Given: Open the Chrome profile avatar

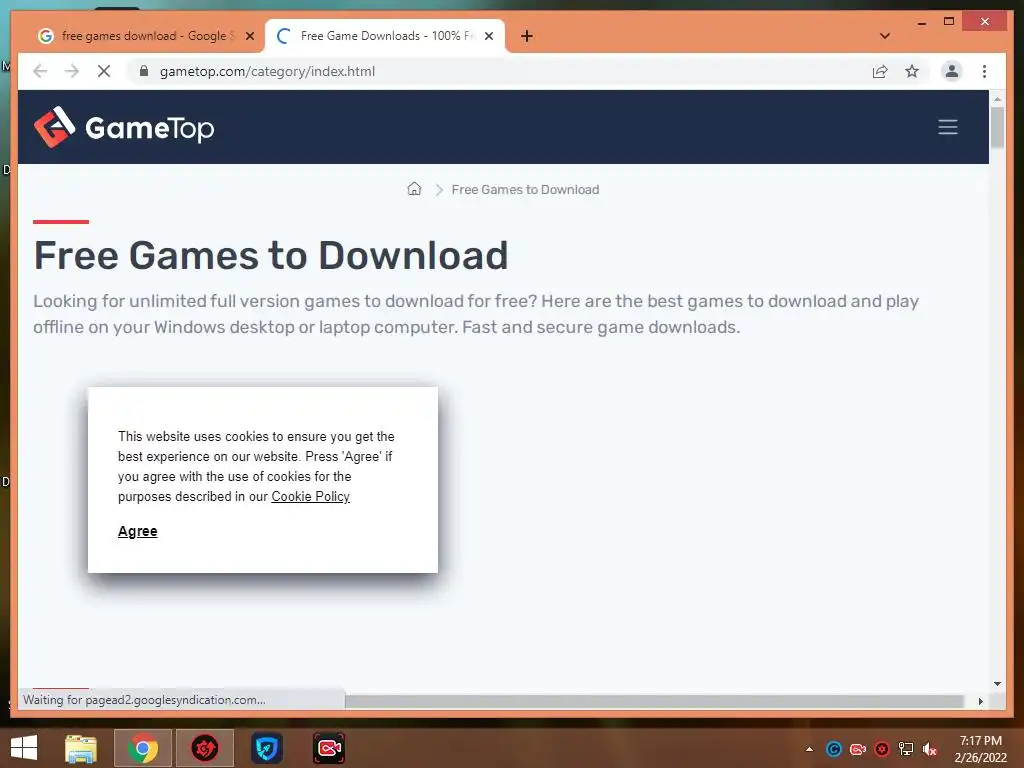Looking at the screenshot, I should (x=952, y=71).
